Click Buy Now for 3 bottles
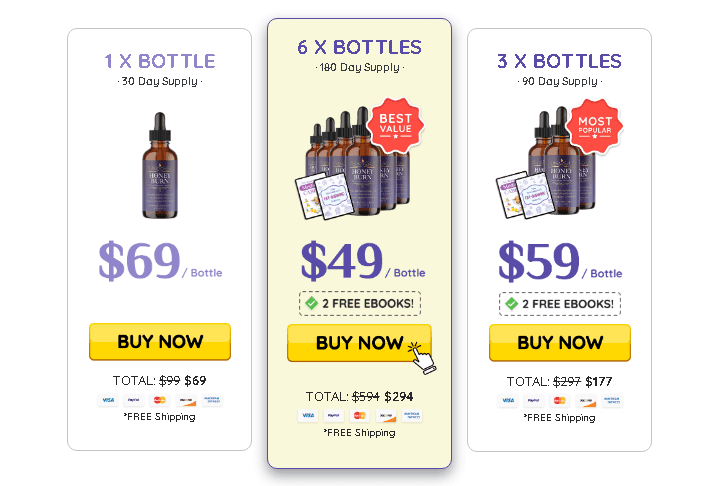Viewport: 704px width, 486px height. (559, 342)
